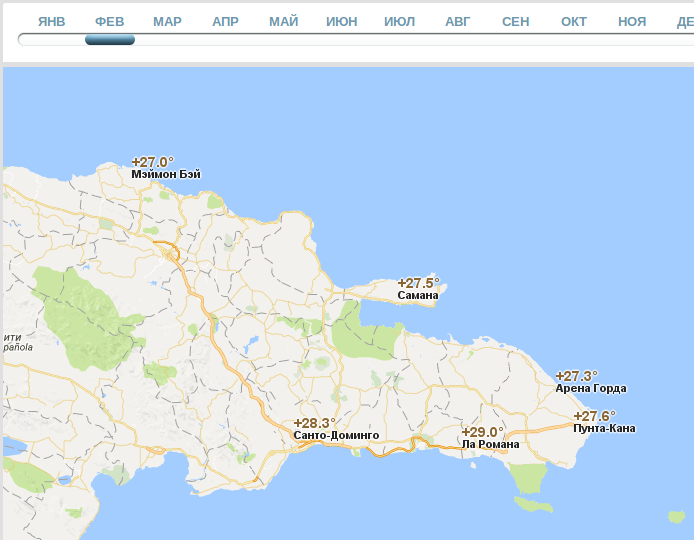The width and height of the screenshot is (694, 540).
Task: Open the ОКТ month tab
Action: (x=574, y=21)
